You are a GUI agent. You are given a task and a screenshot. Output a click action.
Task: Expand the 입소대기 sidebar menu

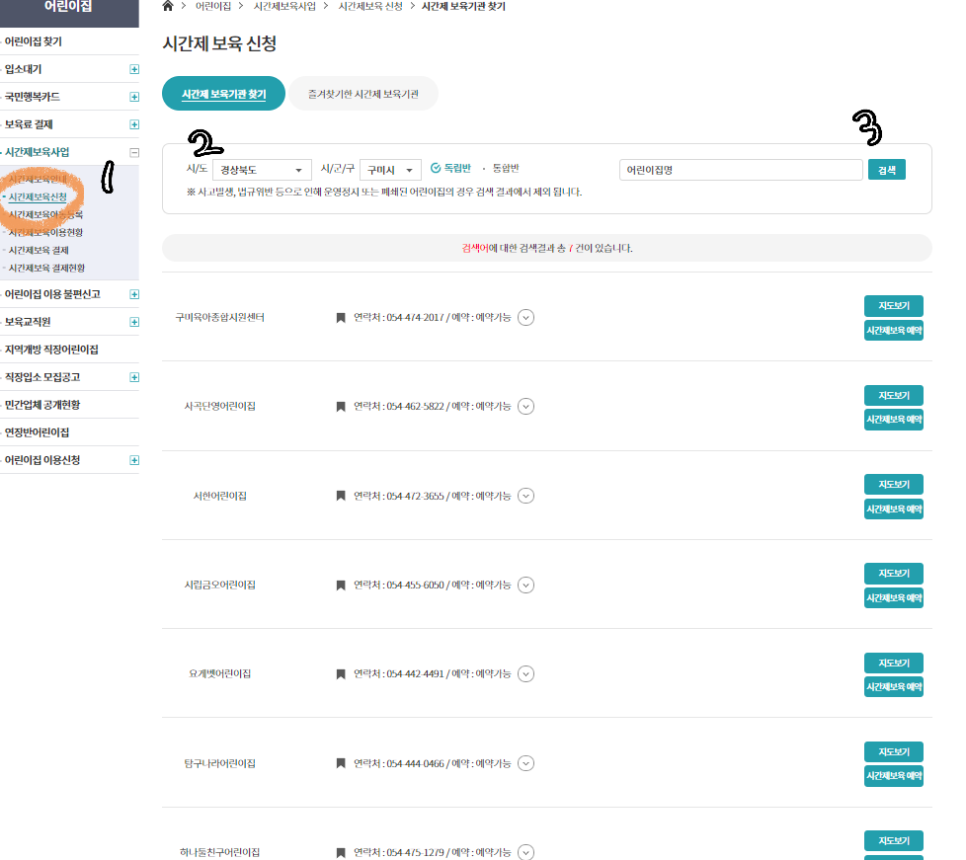click(x=134, y=69)
